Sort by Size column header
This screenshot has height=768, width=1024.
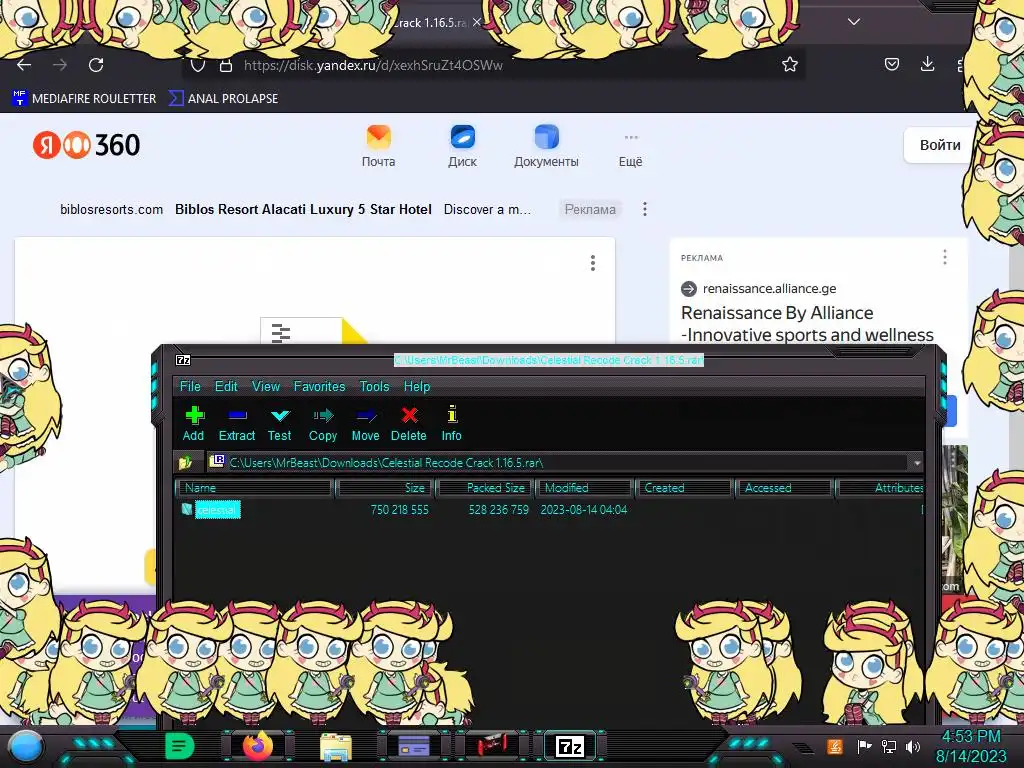click(384, 488)
